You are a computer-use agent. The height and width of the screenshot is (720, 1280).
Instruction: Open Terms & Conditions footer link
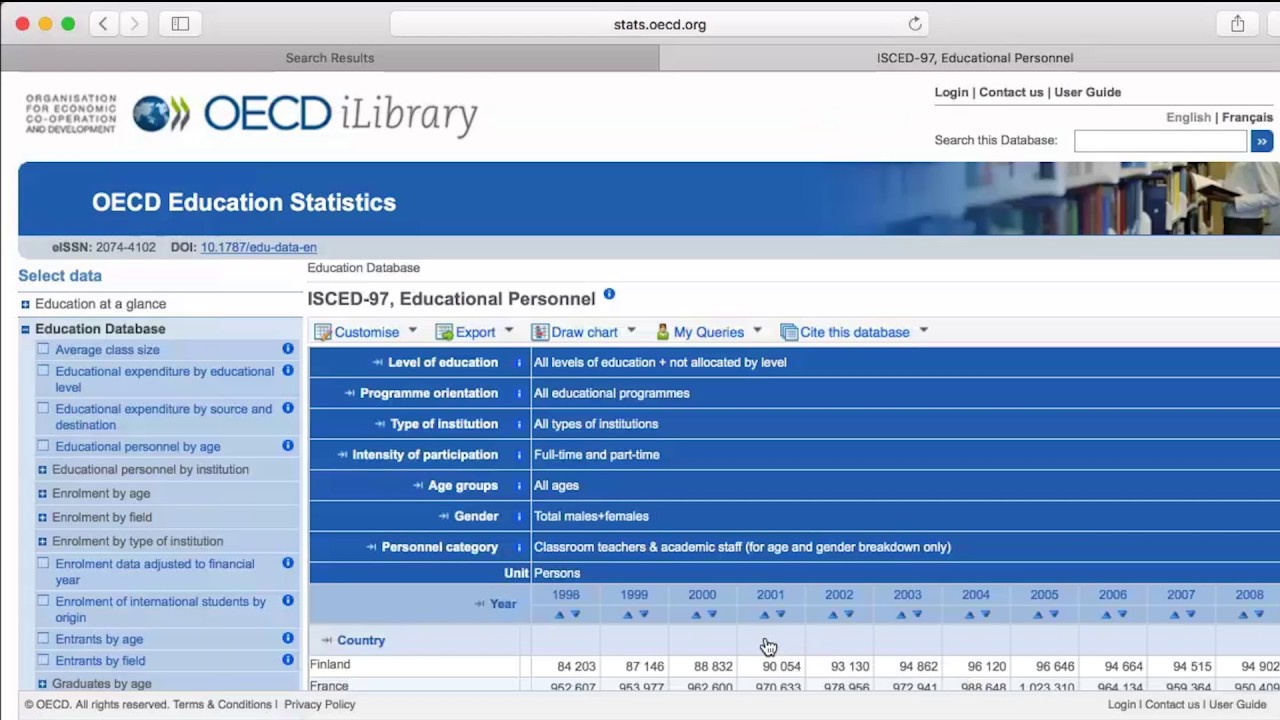point(222,704)
